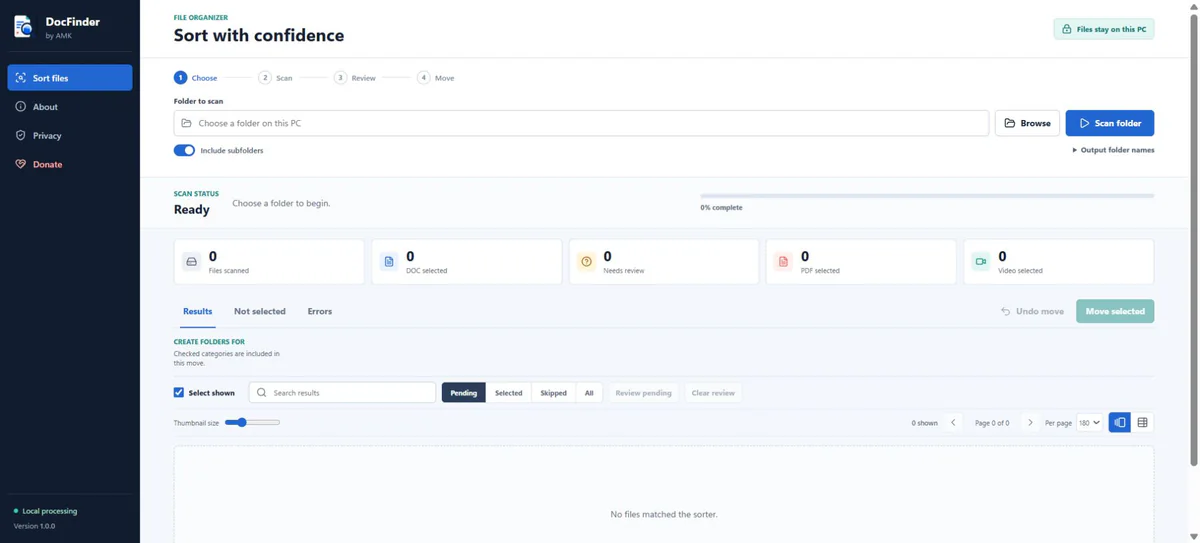
Task: Click the Search results field
Action: pos(342,393)
